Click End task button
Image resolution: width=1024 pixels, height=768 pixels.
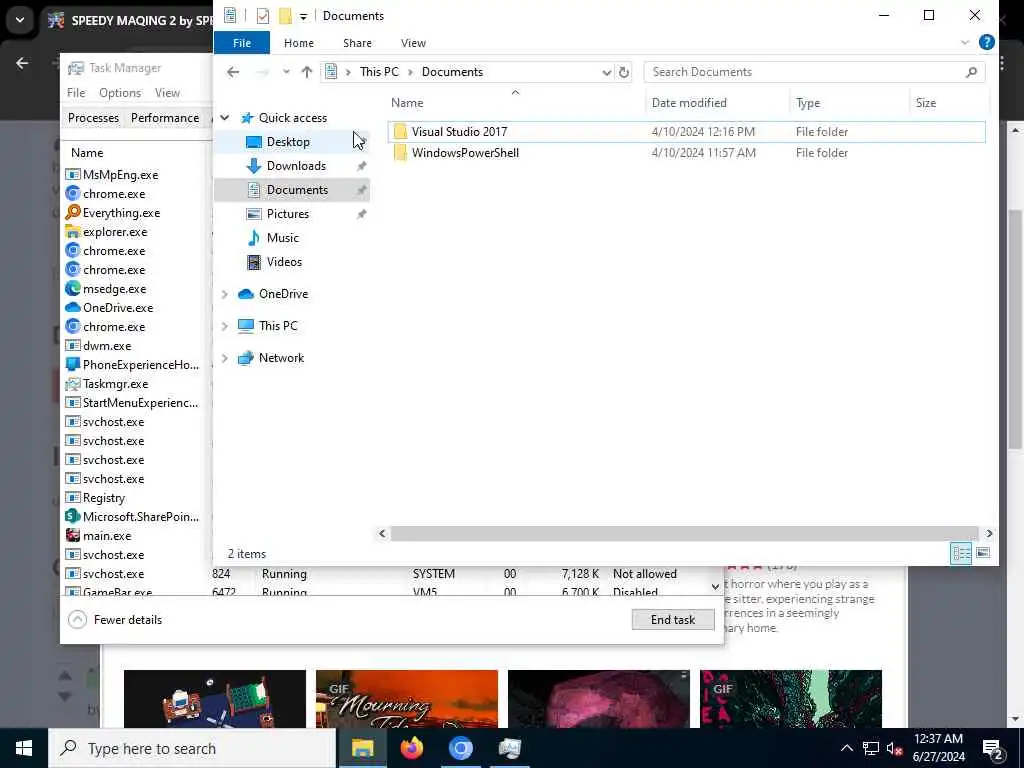pos(673,620)
